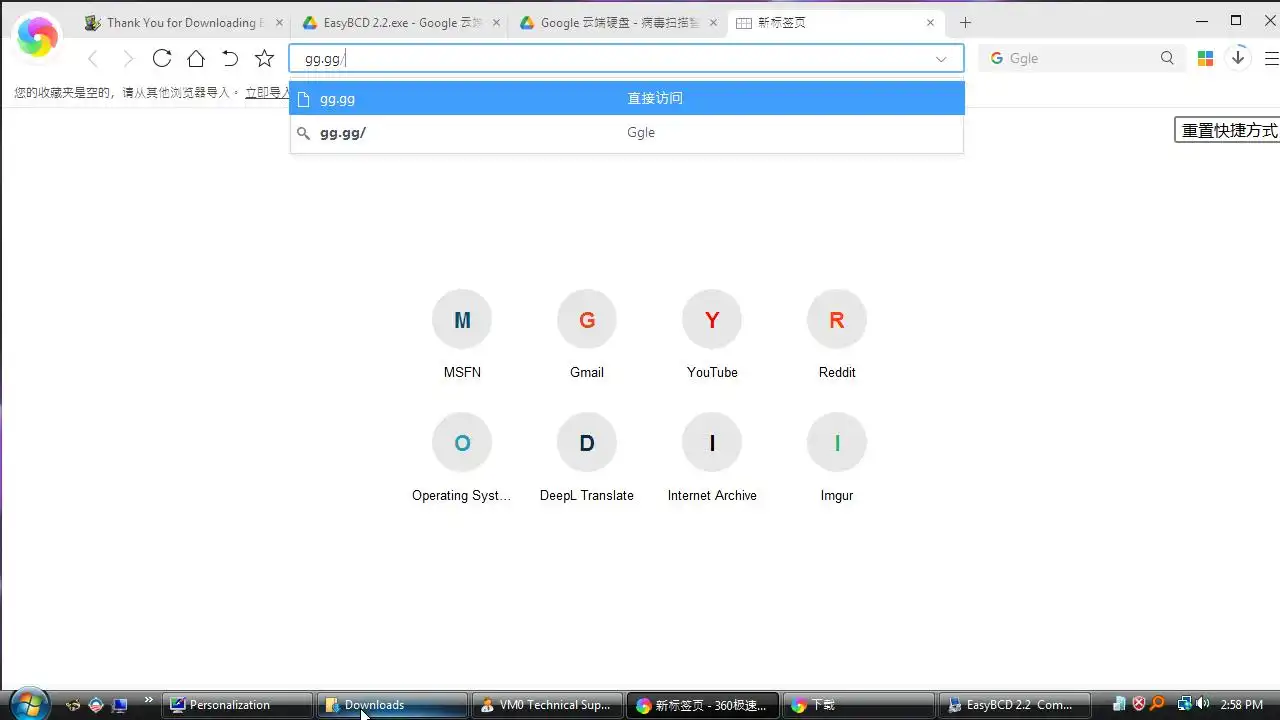1280x720 pixels.
Task: Click the 2:58 PM clock
Action: click(1242, 705)
